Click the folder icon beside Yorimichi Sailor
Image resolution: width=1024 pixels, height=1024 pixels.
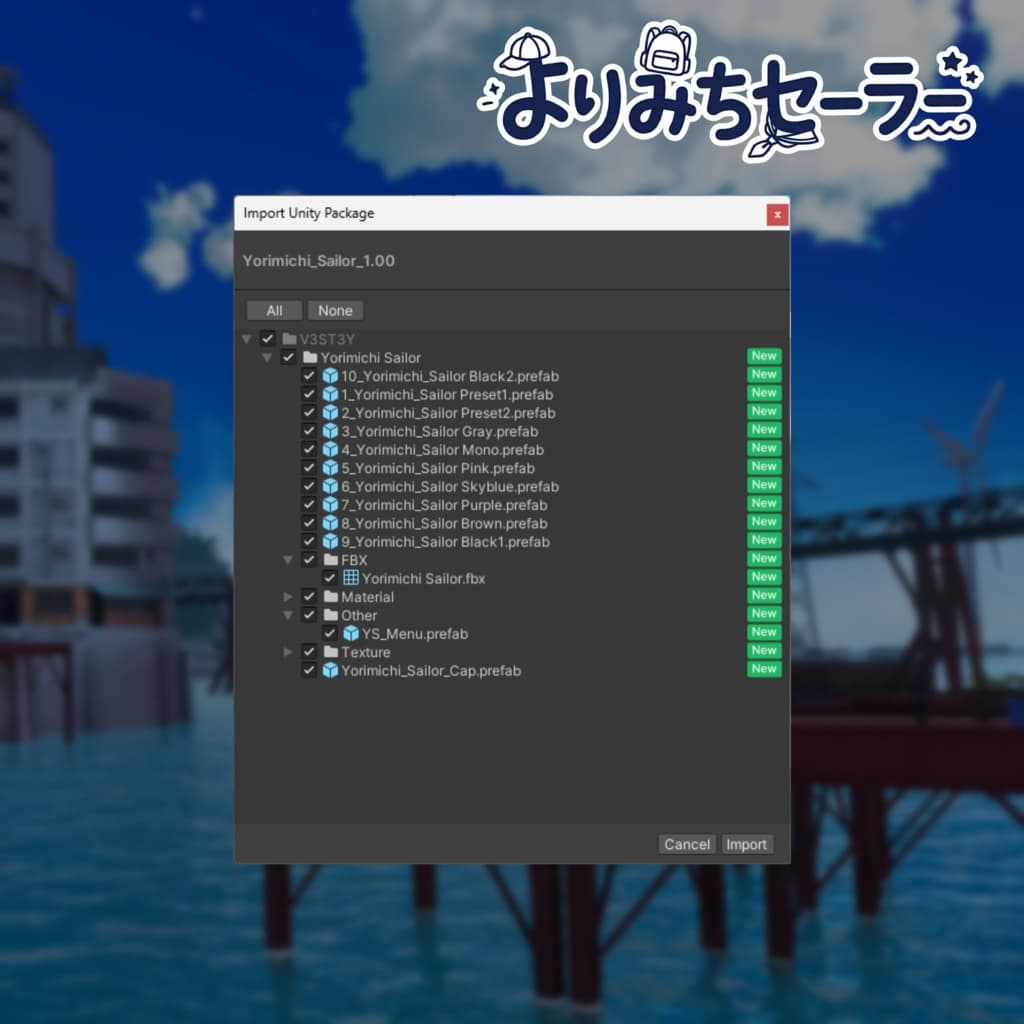[310, 357]
